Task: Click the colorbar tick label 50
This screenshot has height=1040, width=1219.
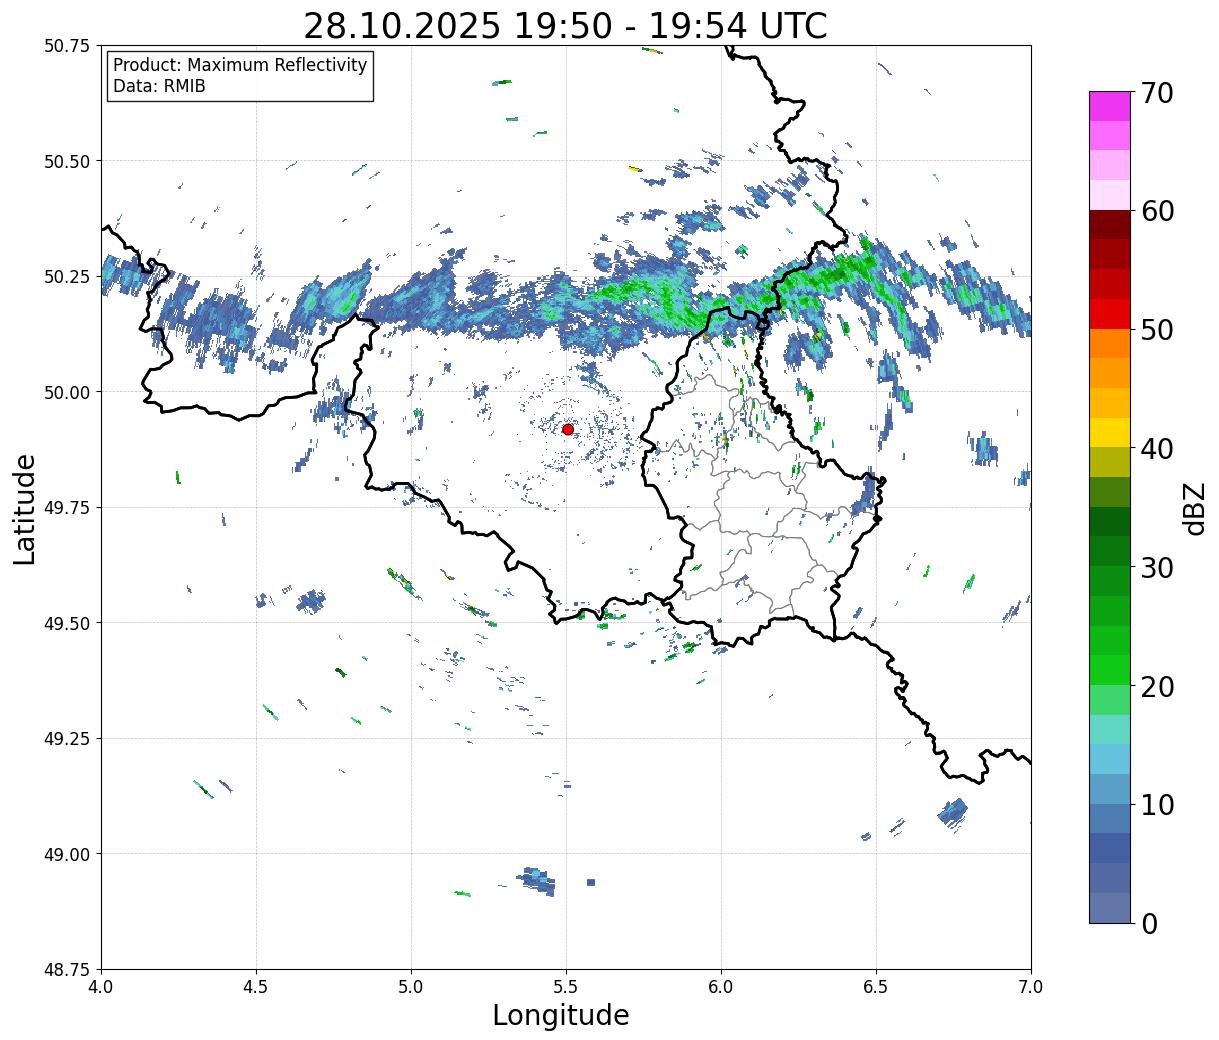Action: tap(1158, 330)
